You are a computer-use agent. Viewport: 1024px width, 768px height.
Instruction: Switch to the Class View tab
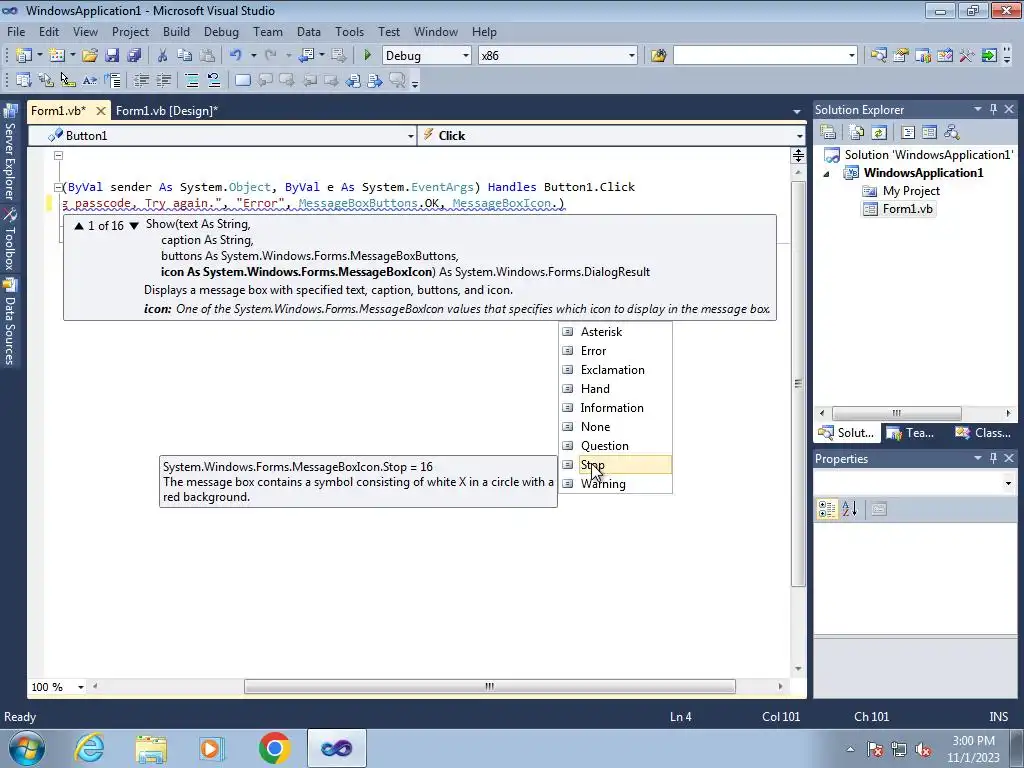click(x=984, y=432)
